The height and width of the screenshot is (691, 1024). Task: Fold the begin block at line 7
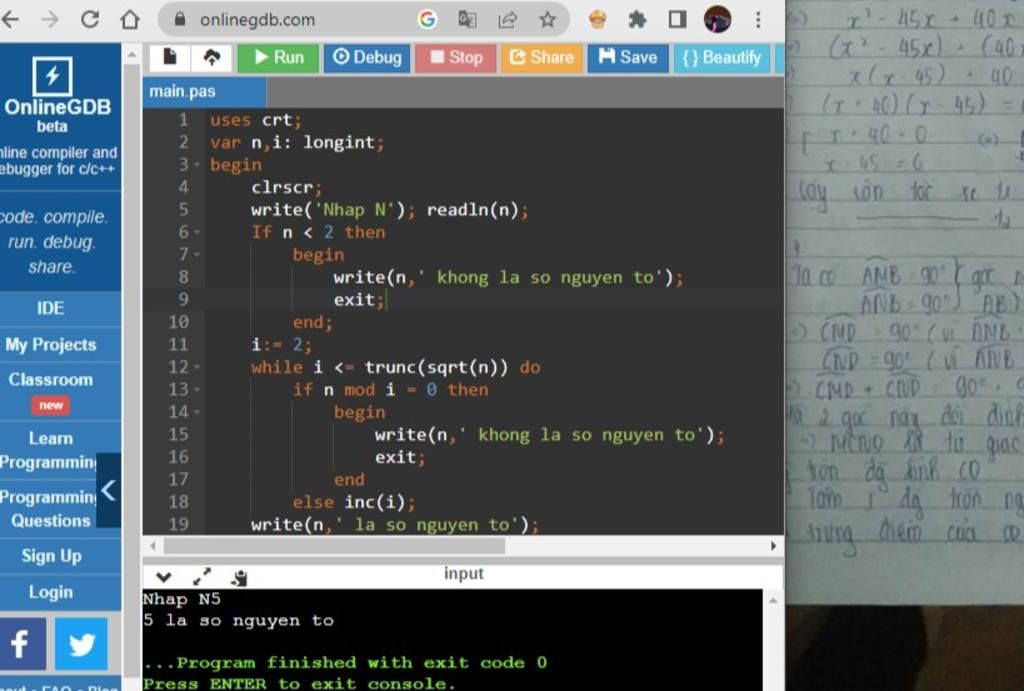coord(197,255)
